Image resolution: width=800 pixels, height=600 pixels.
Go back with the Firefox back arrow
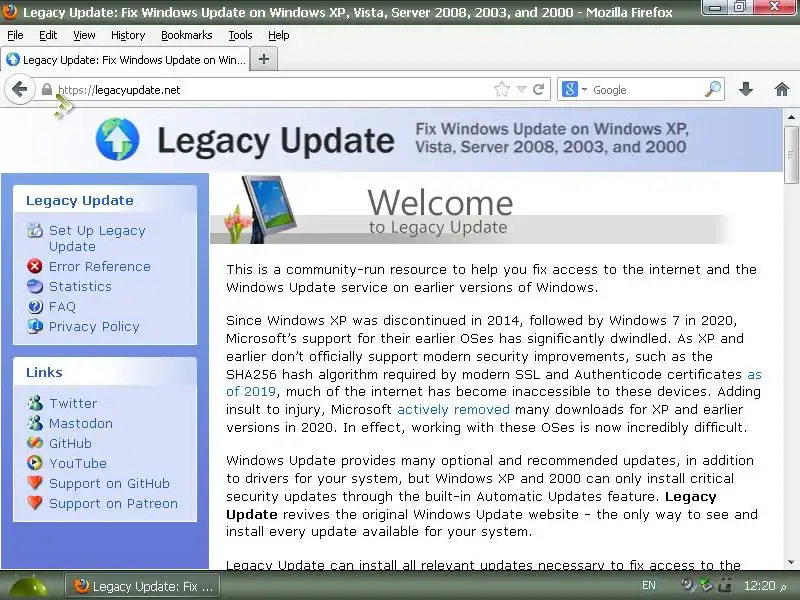point(19,90)
